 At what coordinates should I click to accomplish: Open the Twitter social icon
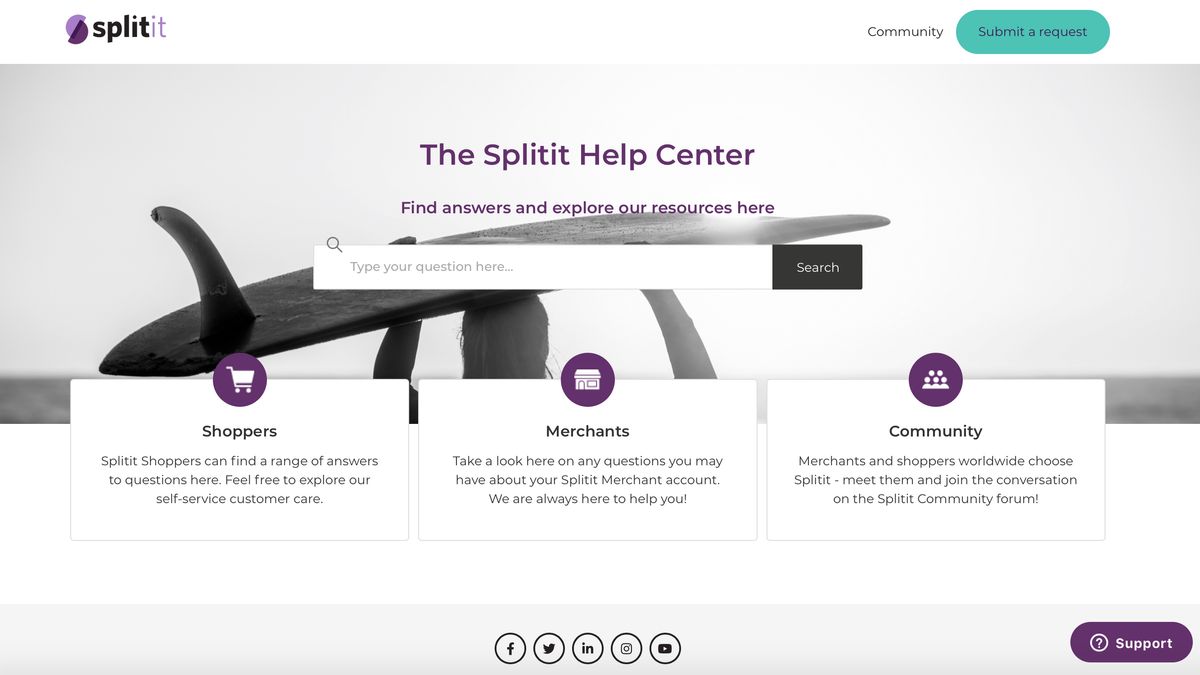point(549,649)
